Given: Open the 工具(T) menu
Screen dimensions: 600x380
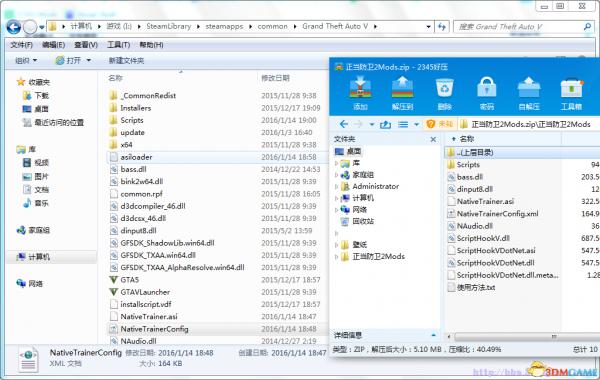Looking at the screenshot, I should point(118,45).
